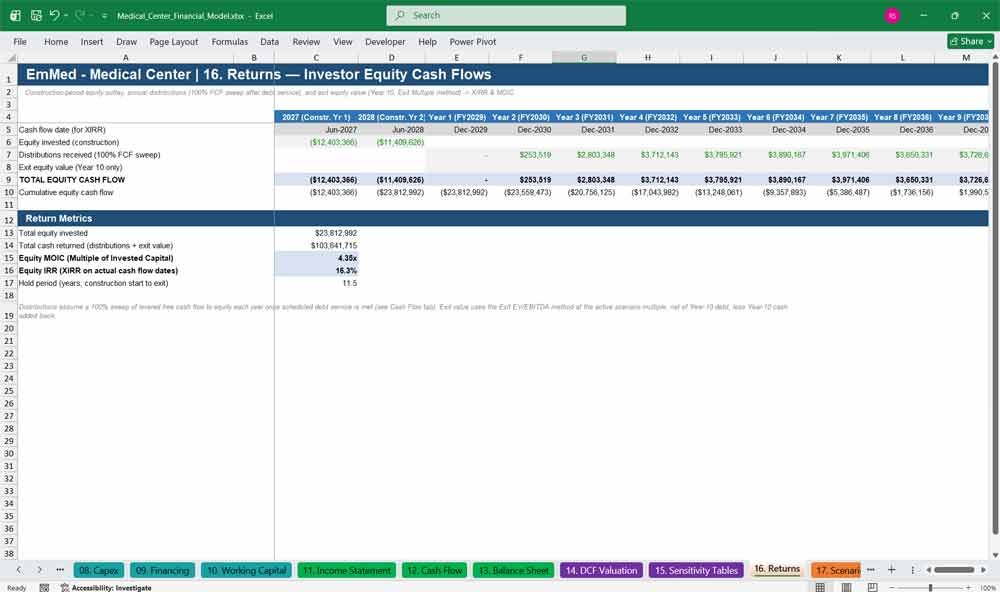The image size is (1000, 592).
Task: Click the 100% zoom level
Action: coord(987,588)
